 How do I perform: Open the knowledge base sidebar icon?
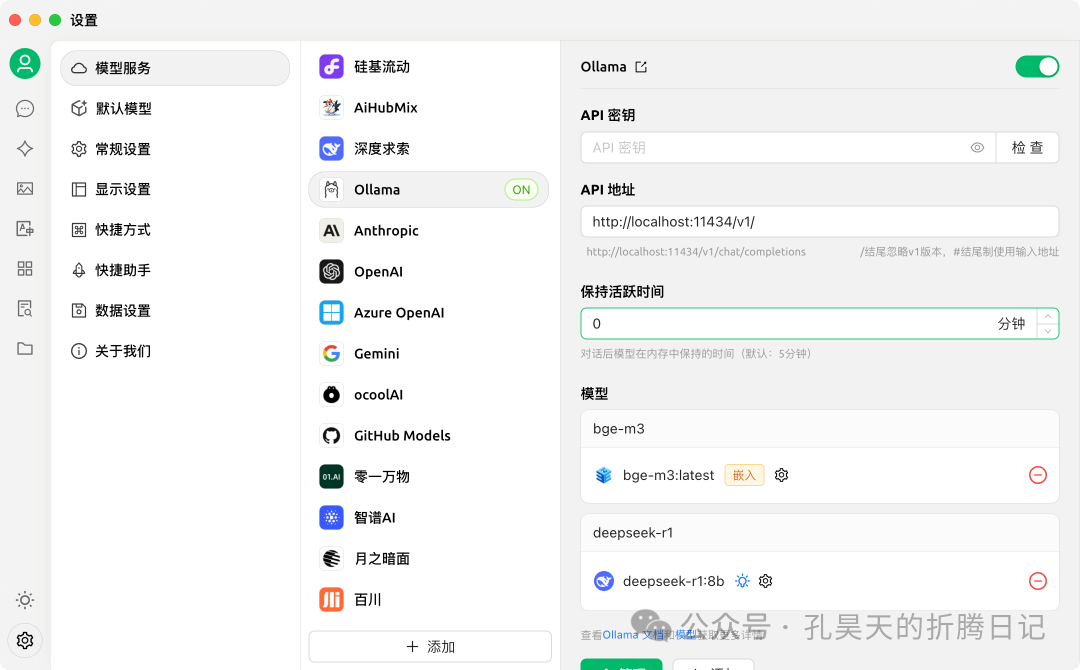25,308
